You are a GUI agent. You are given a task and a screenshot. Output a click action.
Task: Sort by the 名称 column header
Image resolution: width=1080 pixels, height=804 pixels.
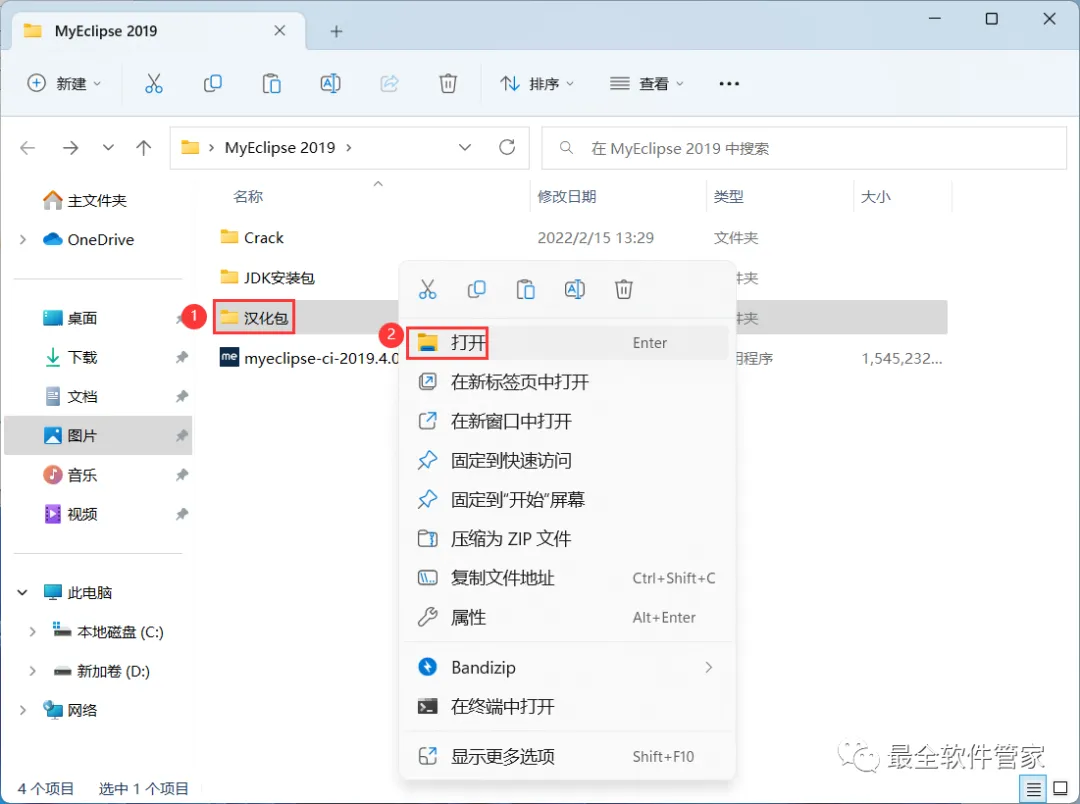click(x=249, y=196)
